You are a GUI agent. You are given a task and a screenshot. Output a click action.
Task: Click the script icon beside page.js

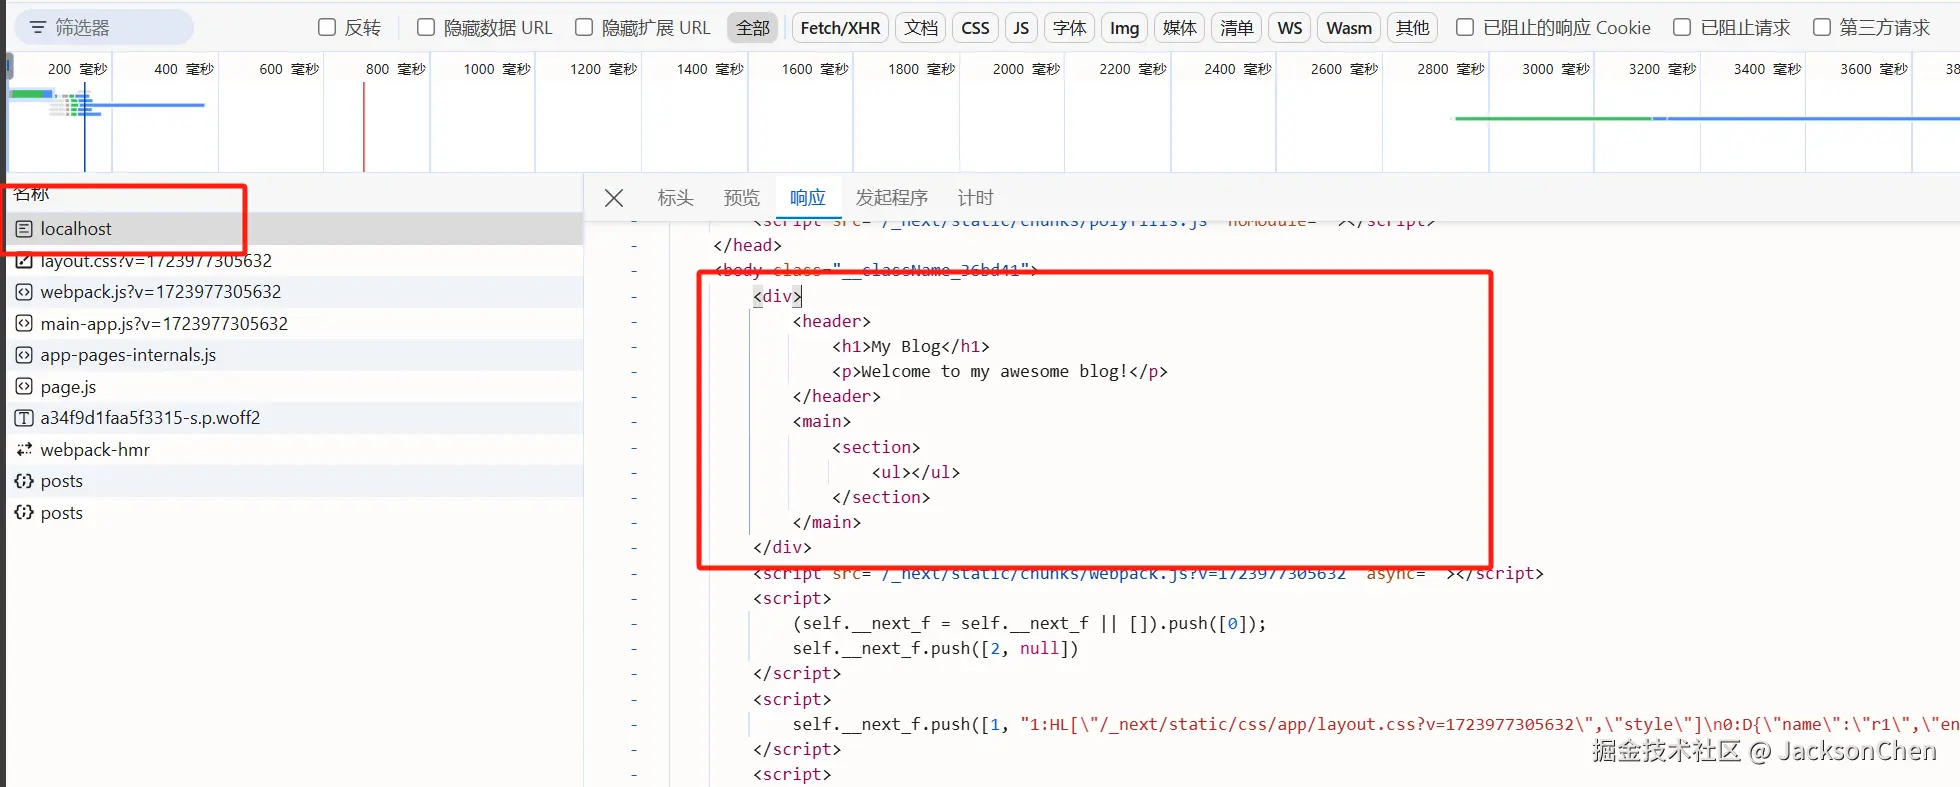click(x=24, y=387)
